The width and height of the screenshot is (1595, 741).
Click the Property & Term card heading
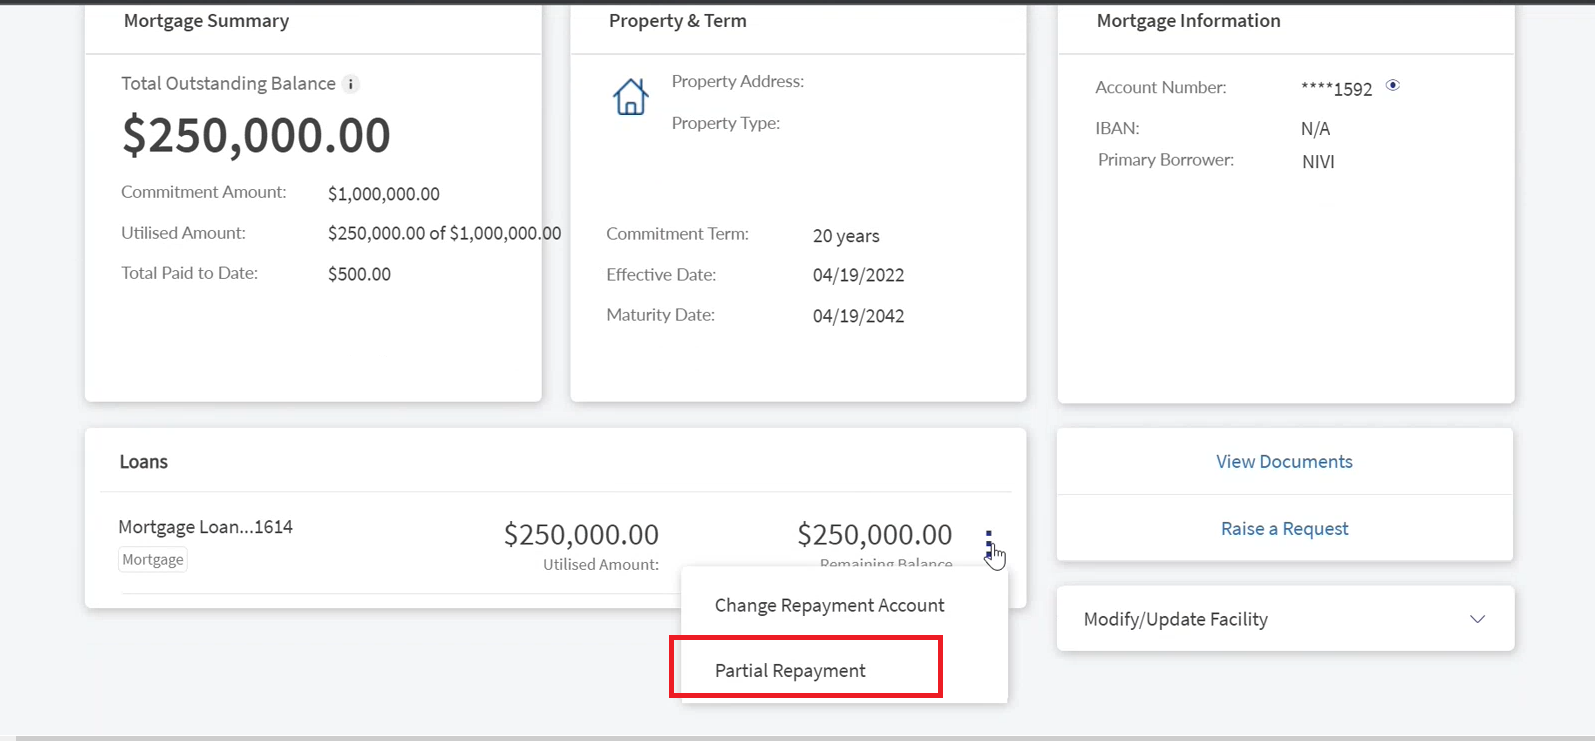click(x=677, y=21)
